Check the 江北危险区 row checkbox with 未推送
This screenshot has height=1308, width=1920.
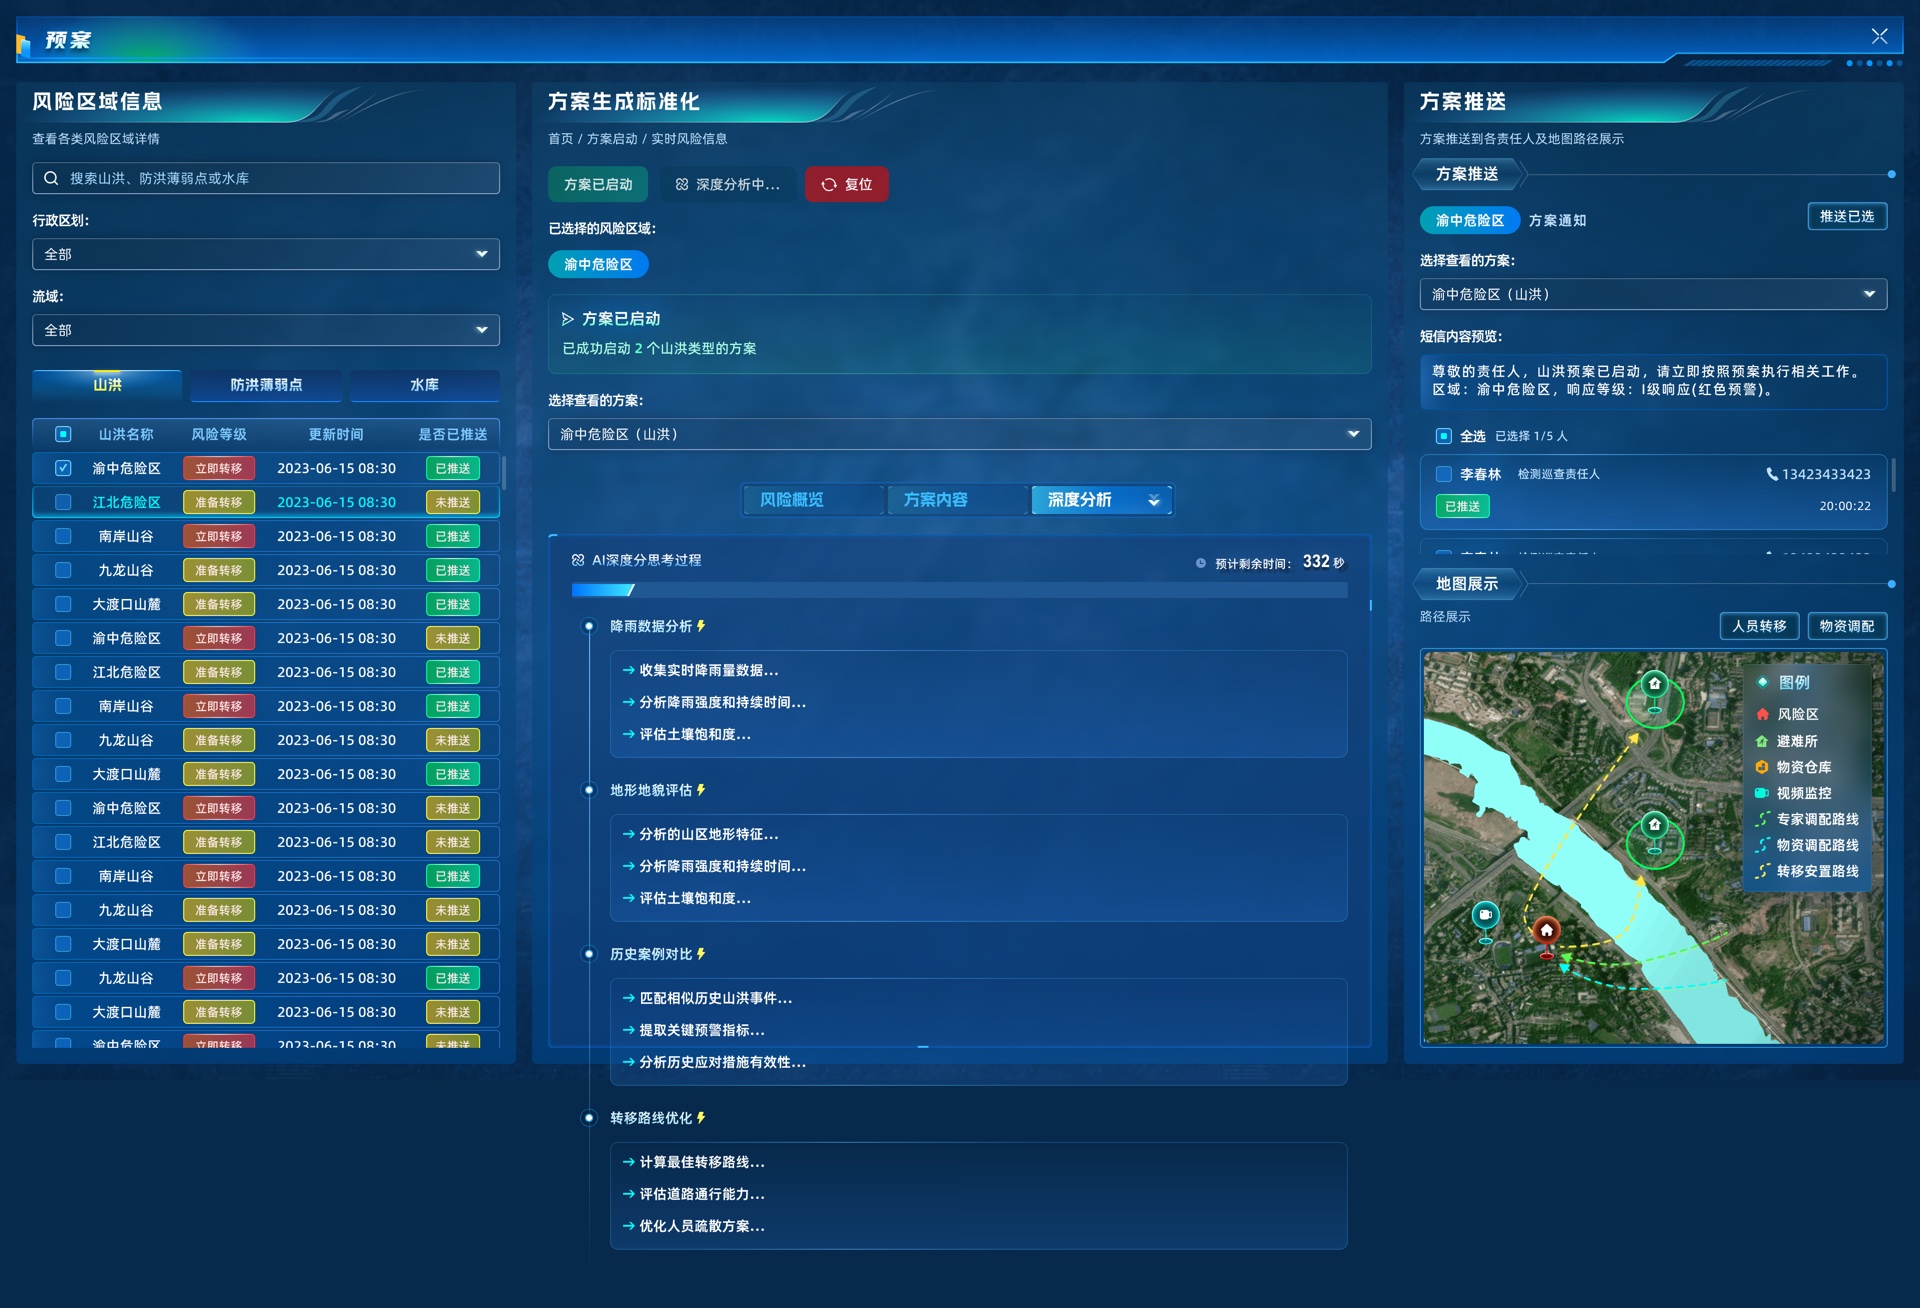(63, 502)
